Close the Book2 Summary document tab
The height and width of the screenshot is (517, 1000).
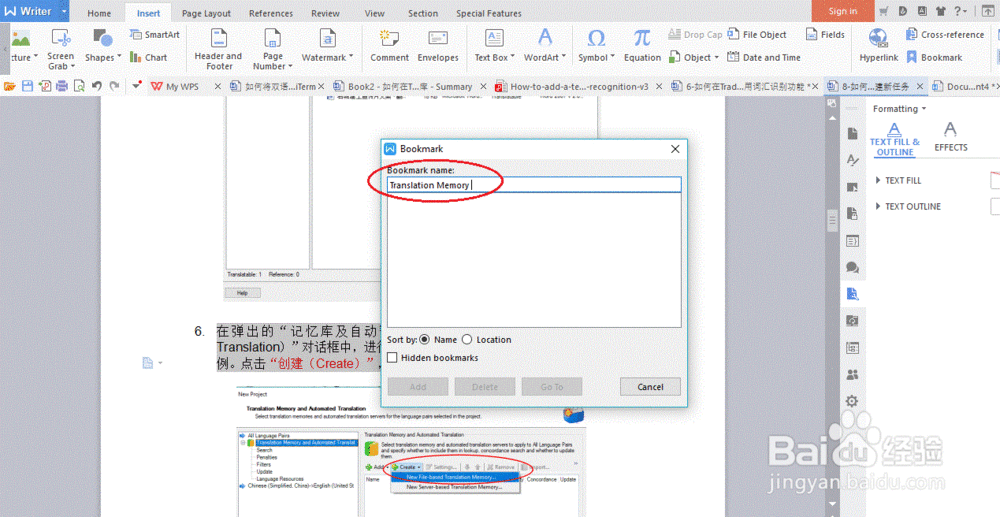click(483, 86)
